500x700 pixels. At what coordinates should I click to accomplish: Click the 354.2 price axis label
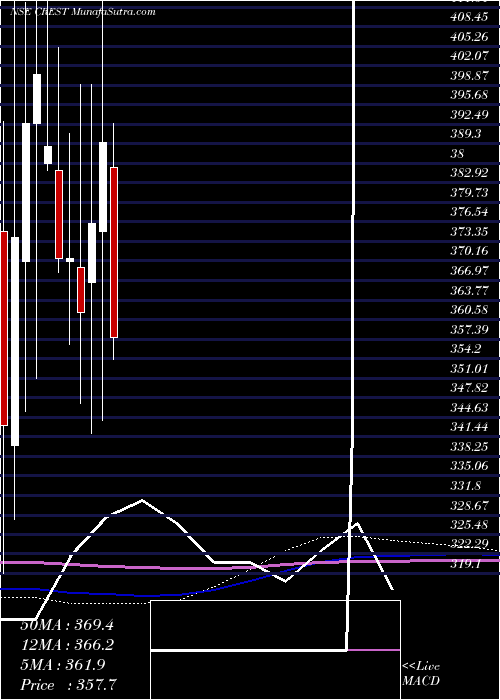(x=465, y=348)
